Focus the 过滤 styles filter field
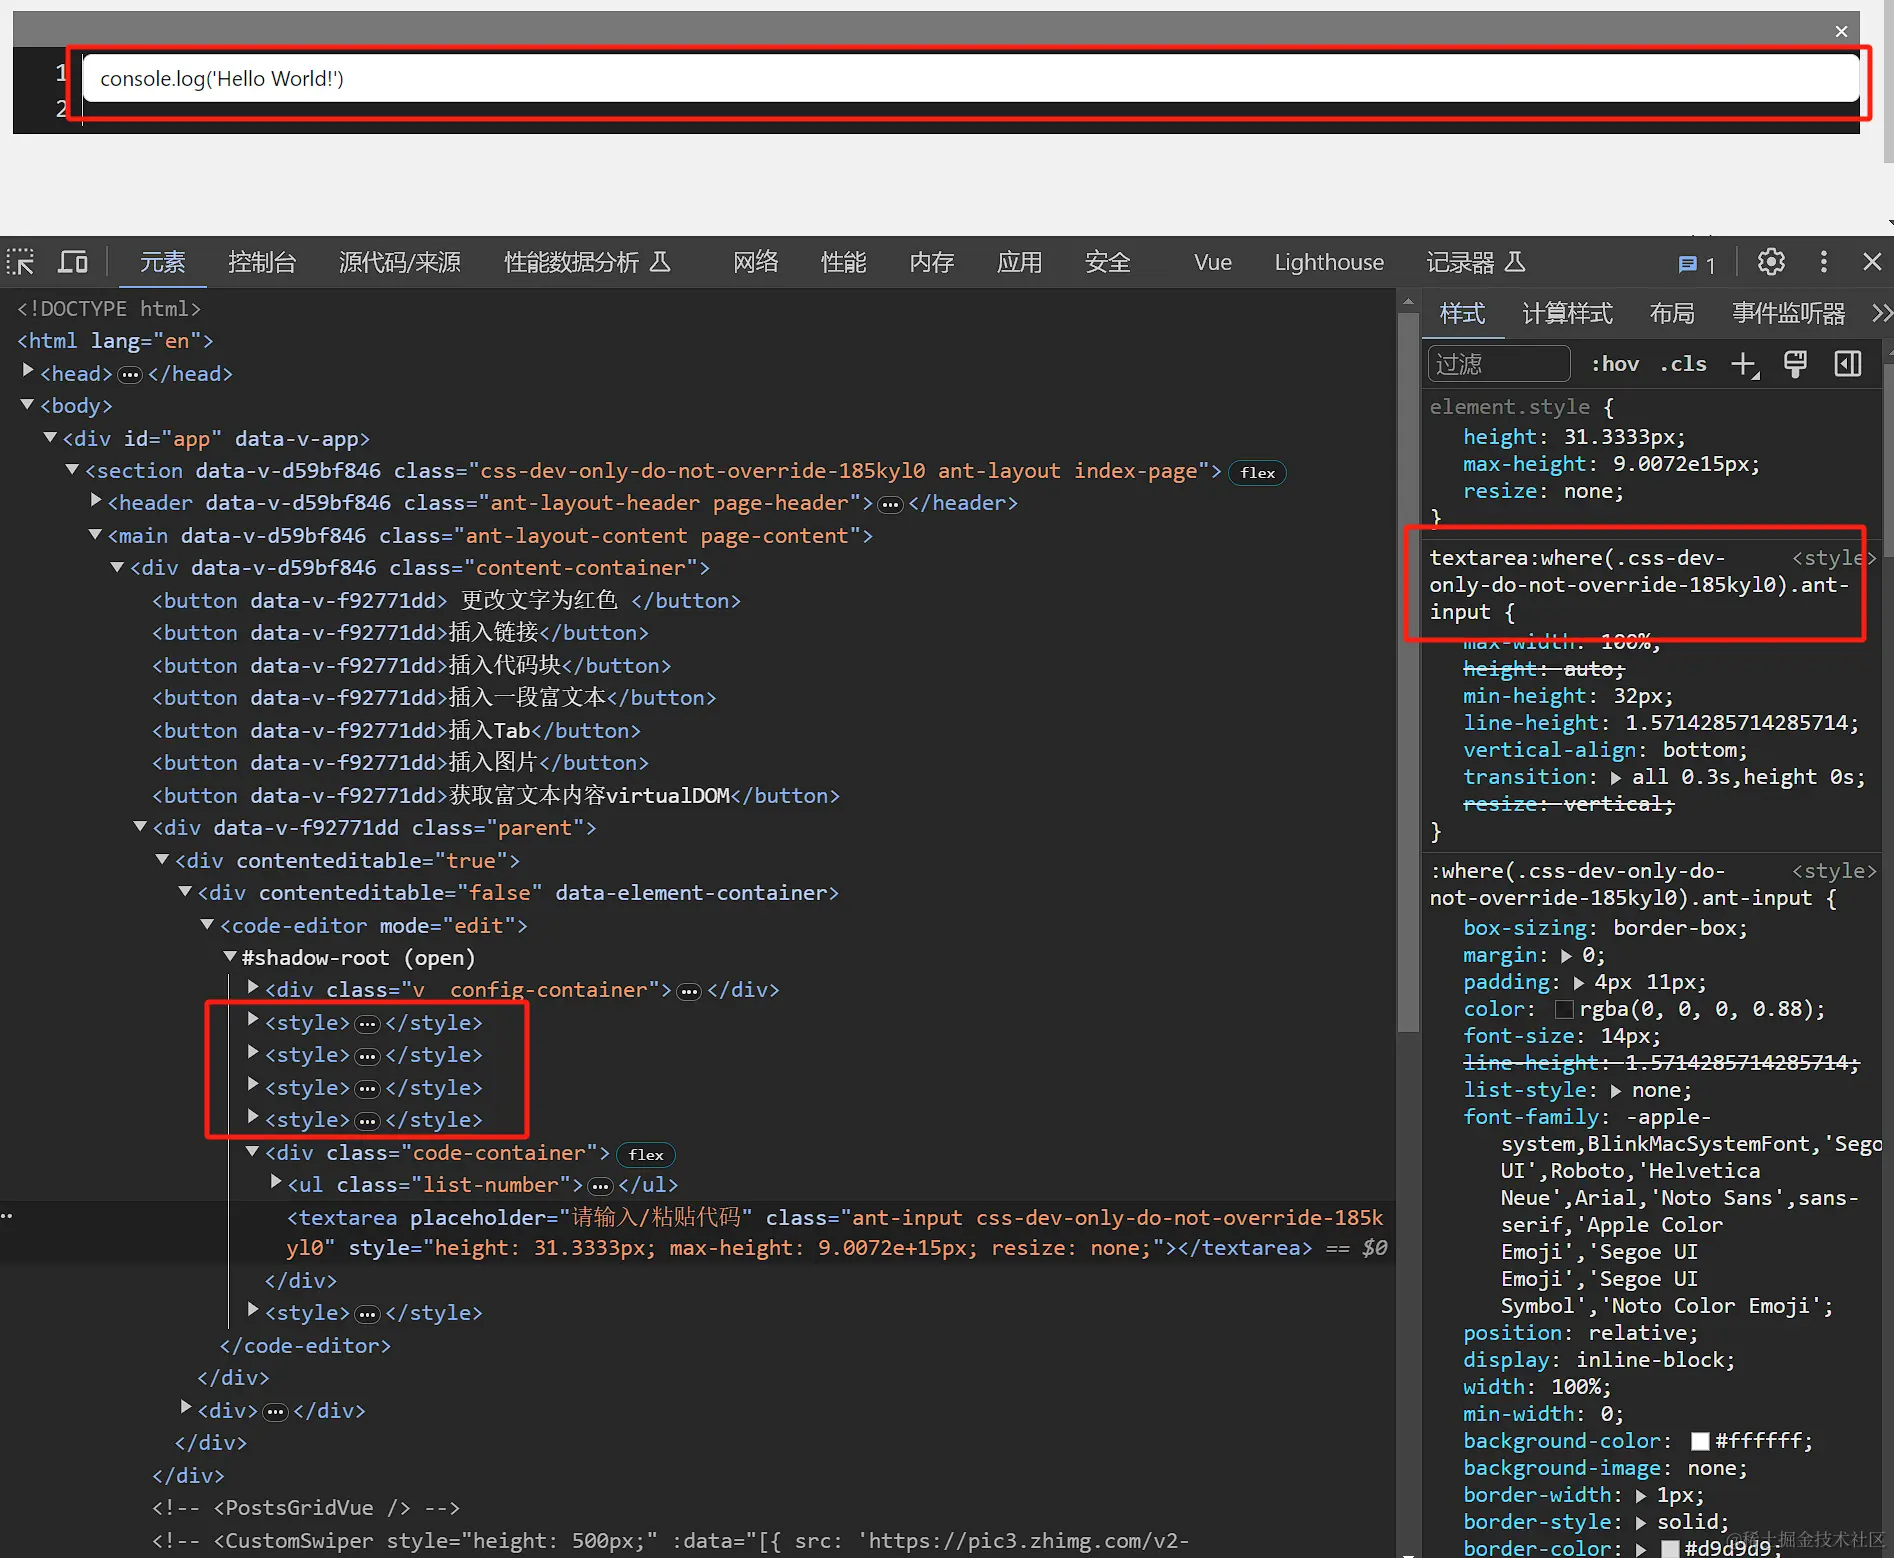The image size is (1894, 1558). point(1499,364)
